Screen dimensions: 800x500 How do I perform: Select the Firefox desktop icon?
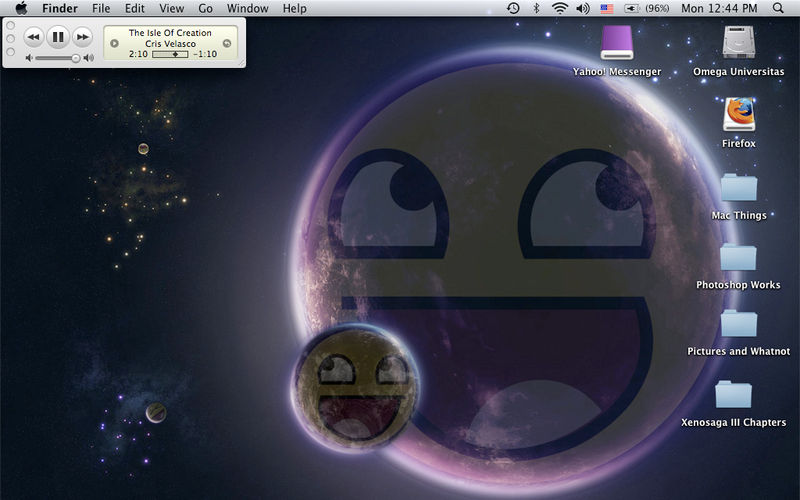pos(739,115)
